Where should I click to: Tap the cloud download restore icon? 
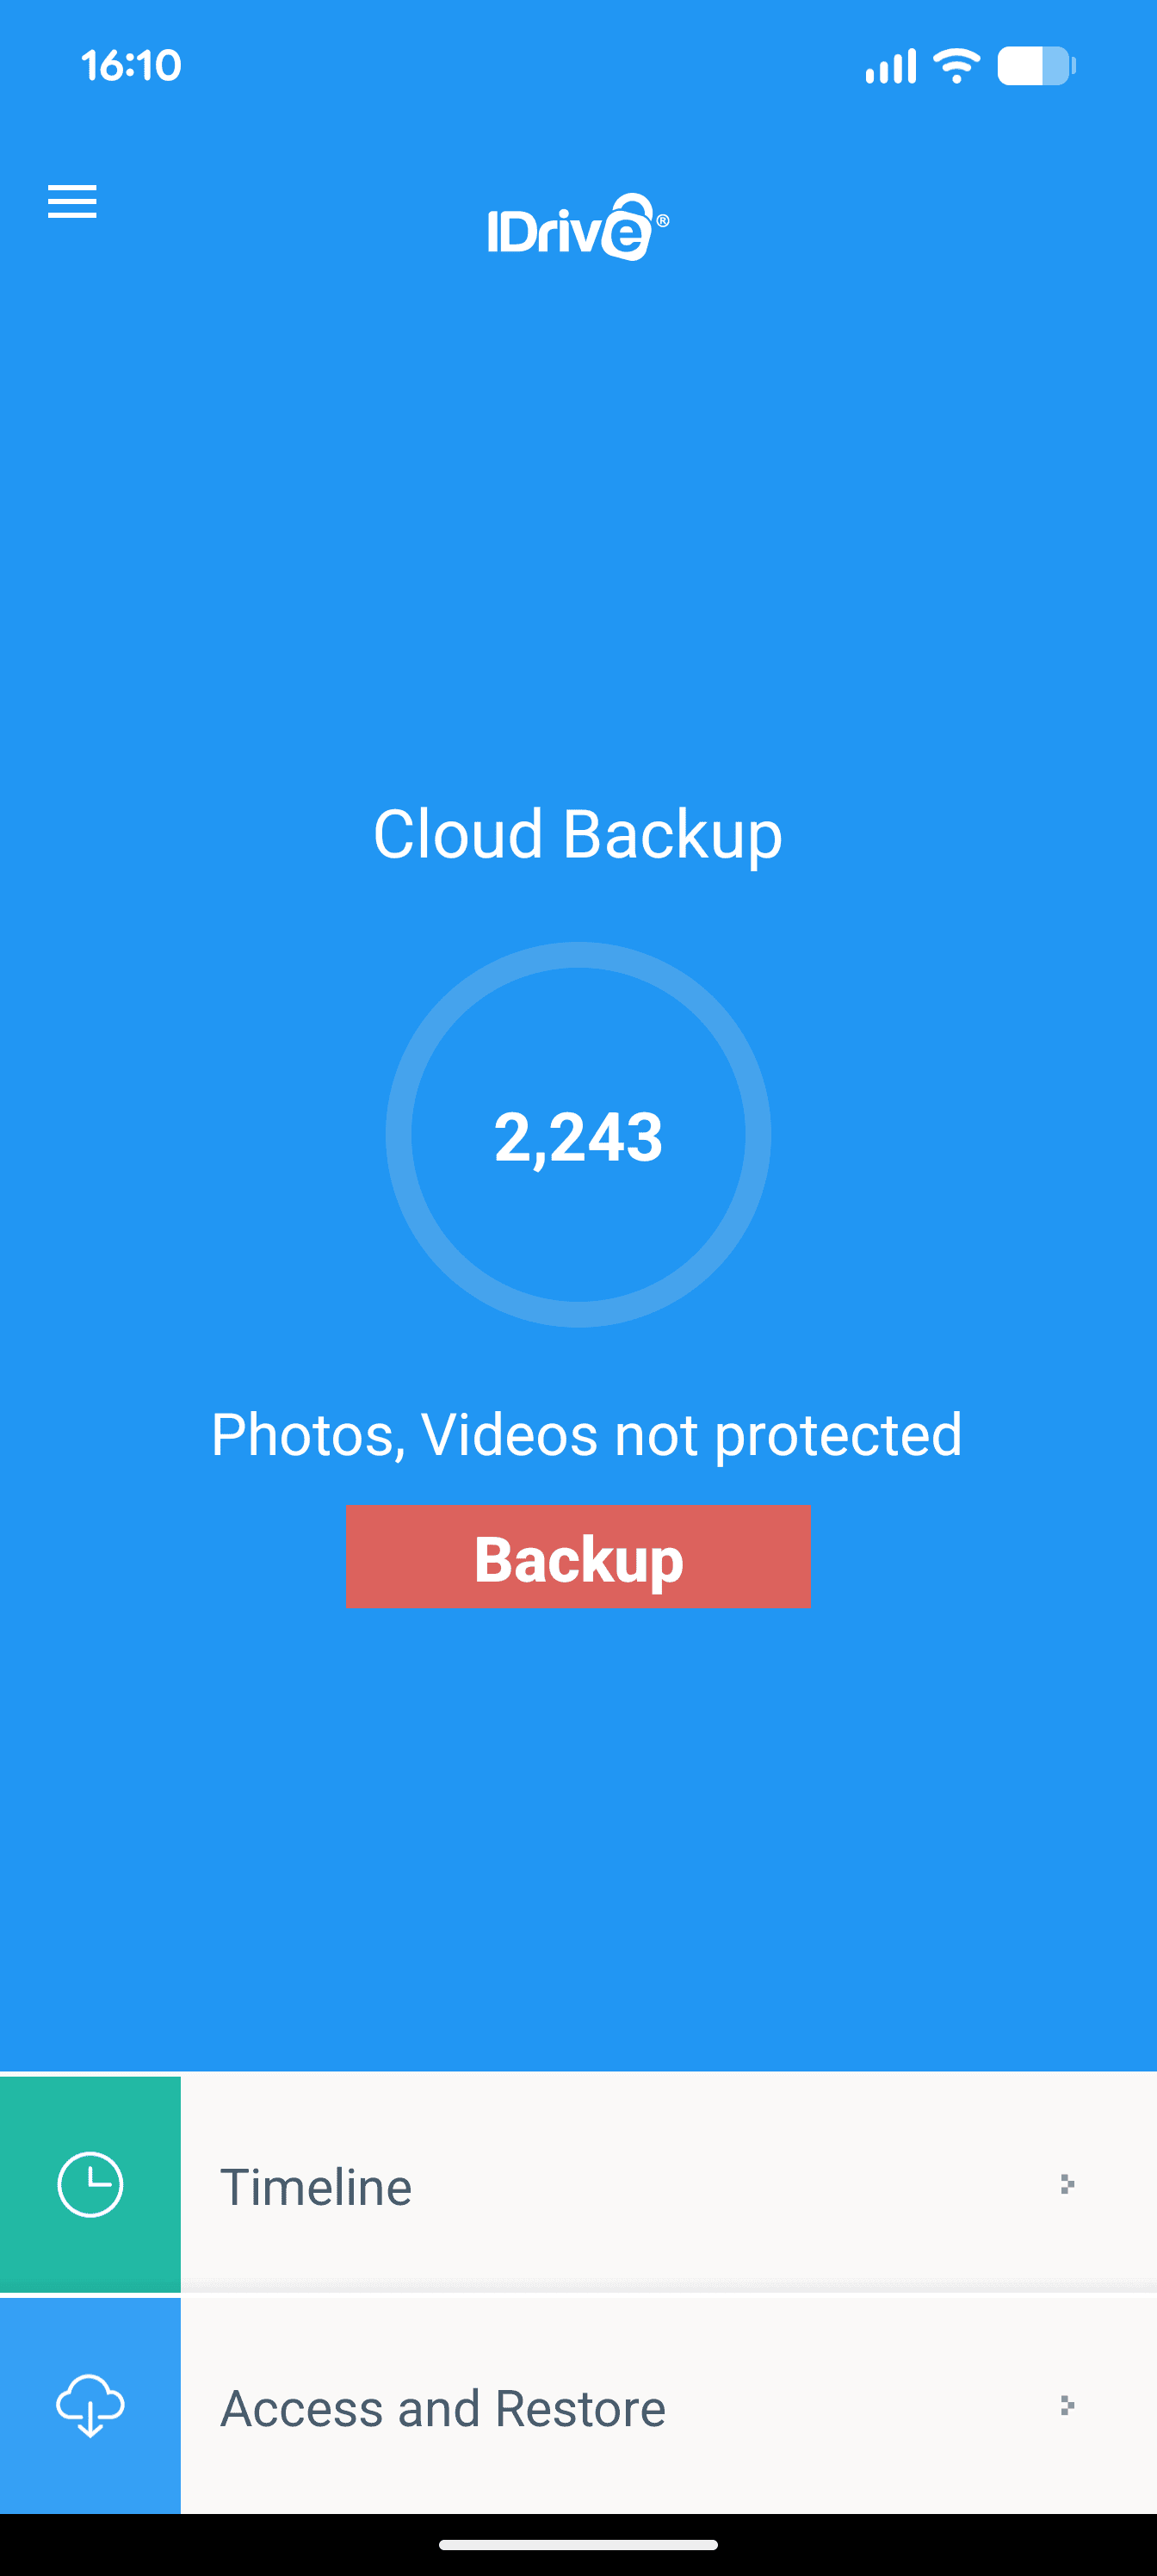[90, 2405]
